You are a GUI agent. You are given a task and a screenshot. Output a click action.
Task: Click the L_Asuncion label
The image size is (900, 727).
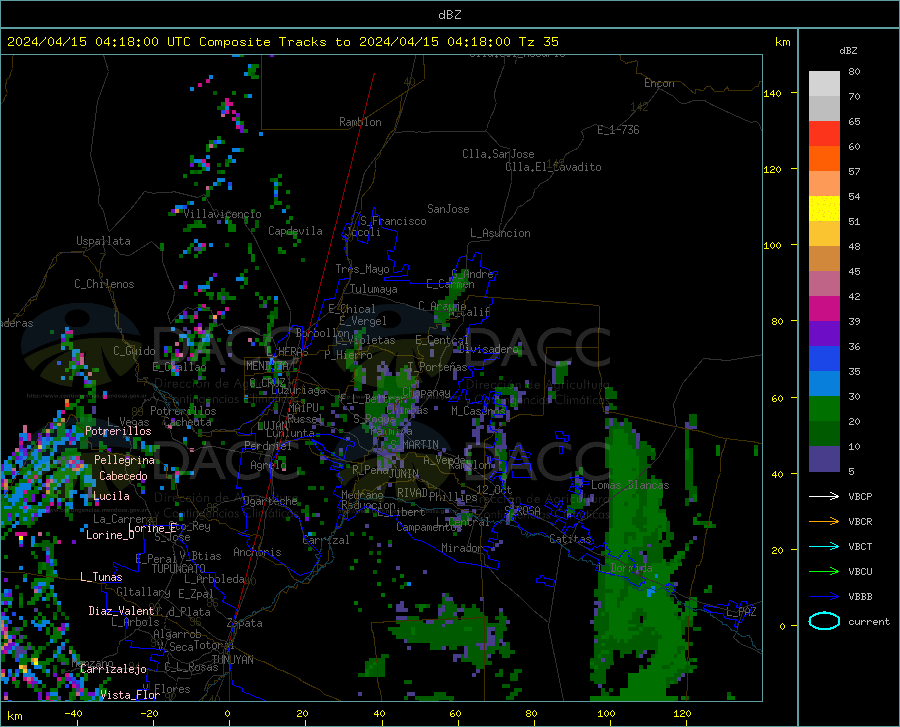click(500, 233)
